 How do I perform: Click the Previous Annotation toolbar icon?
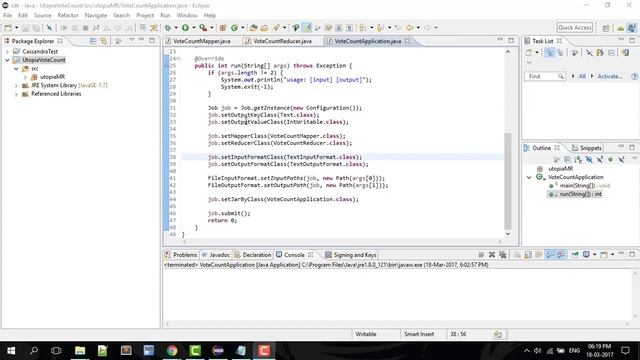point(380,28)
